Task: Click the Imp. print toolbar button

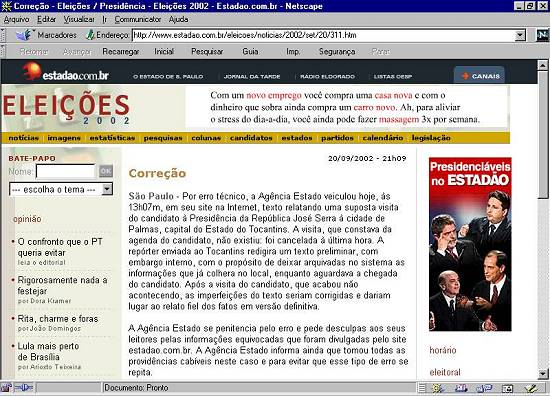Action: click(x=293, y=52)
